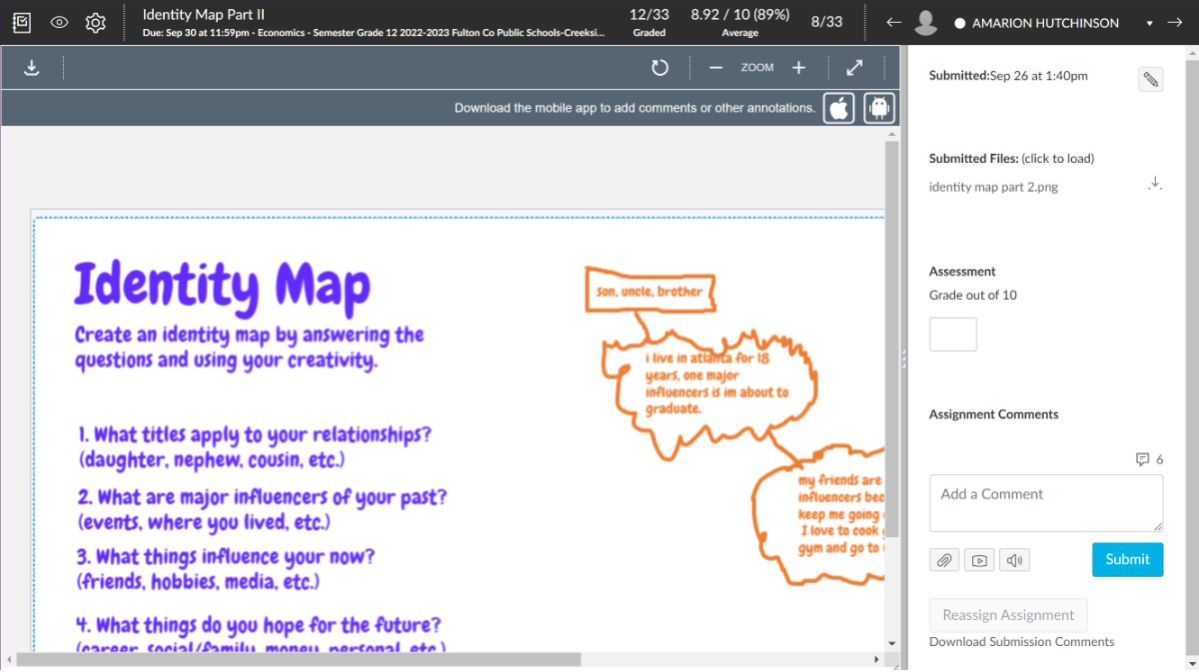The width and height of the screenshot is (1199, 672).
Task: Open the Apple mobile app download
Action: coord(839,108)
